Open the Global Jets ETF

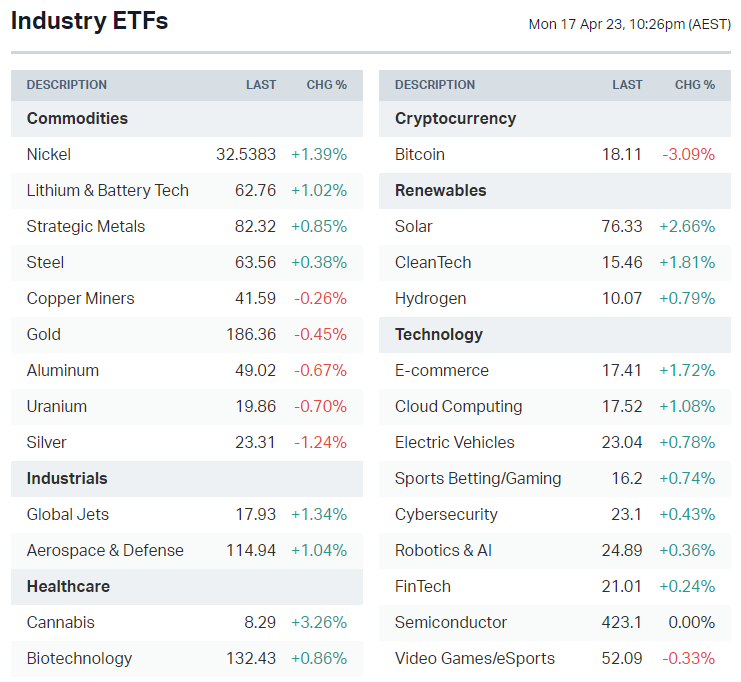coord(68,514)
